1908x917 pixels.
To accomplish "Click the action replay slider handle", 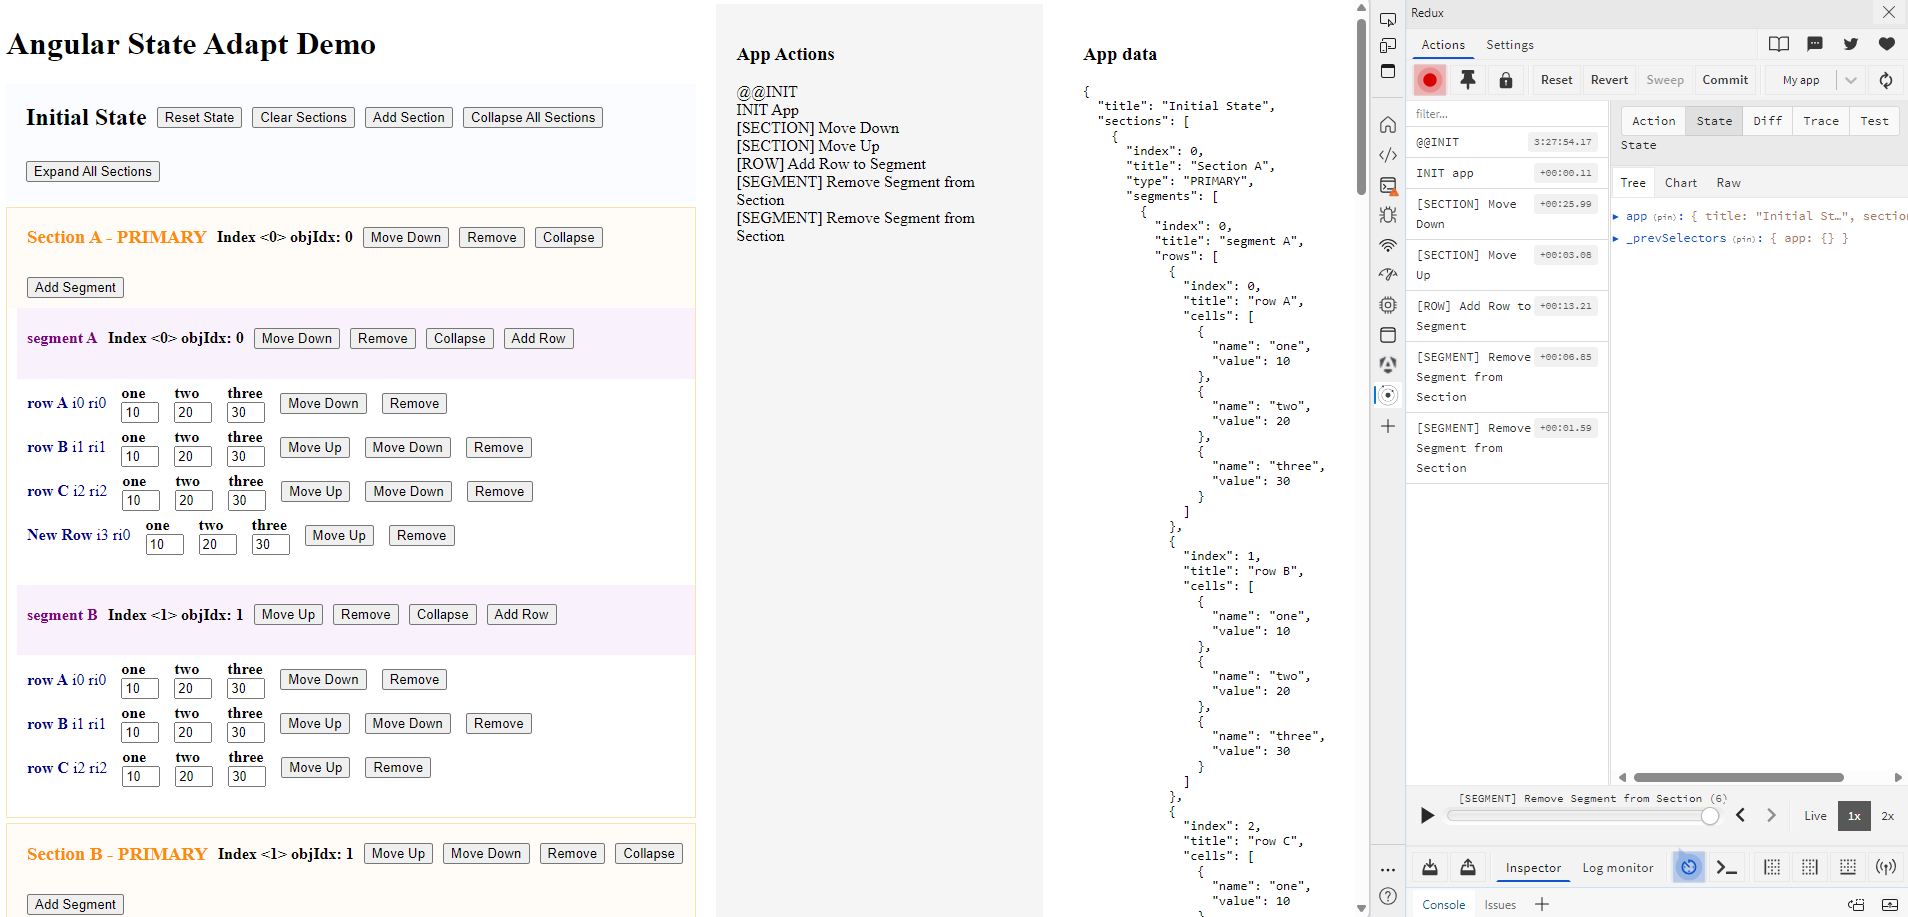I will click(x=1710, y=816).
